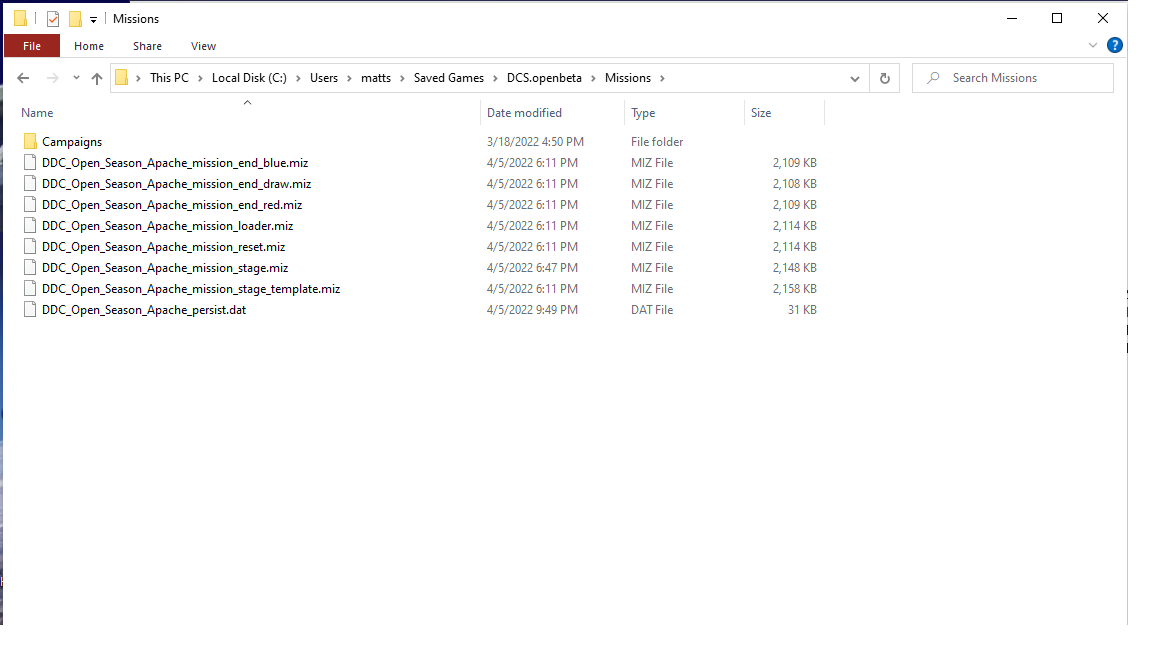The height and width of the screenshot is (648, 1152).
Task: Switch to the Share ribbon tab
Action: 147,46
